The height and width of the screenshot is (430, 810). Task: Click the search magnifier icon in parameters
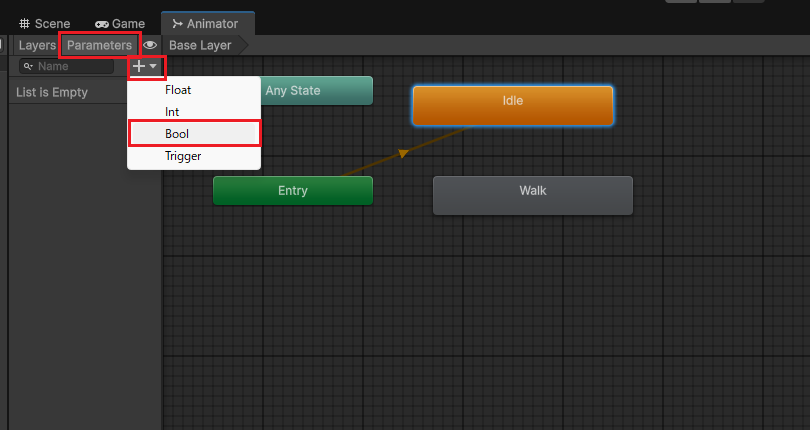[x=28, y=67]
